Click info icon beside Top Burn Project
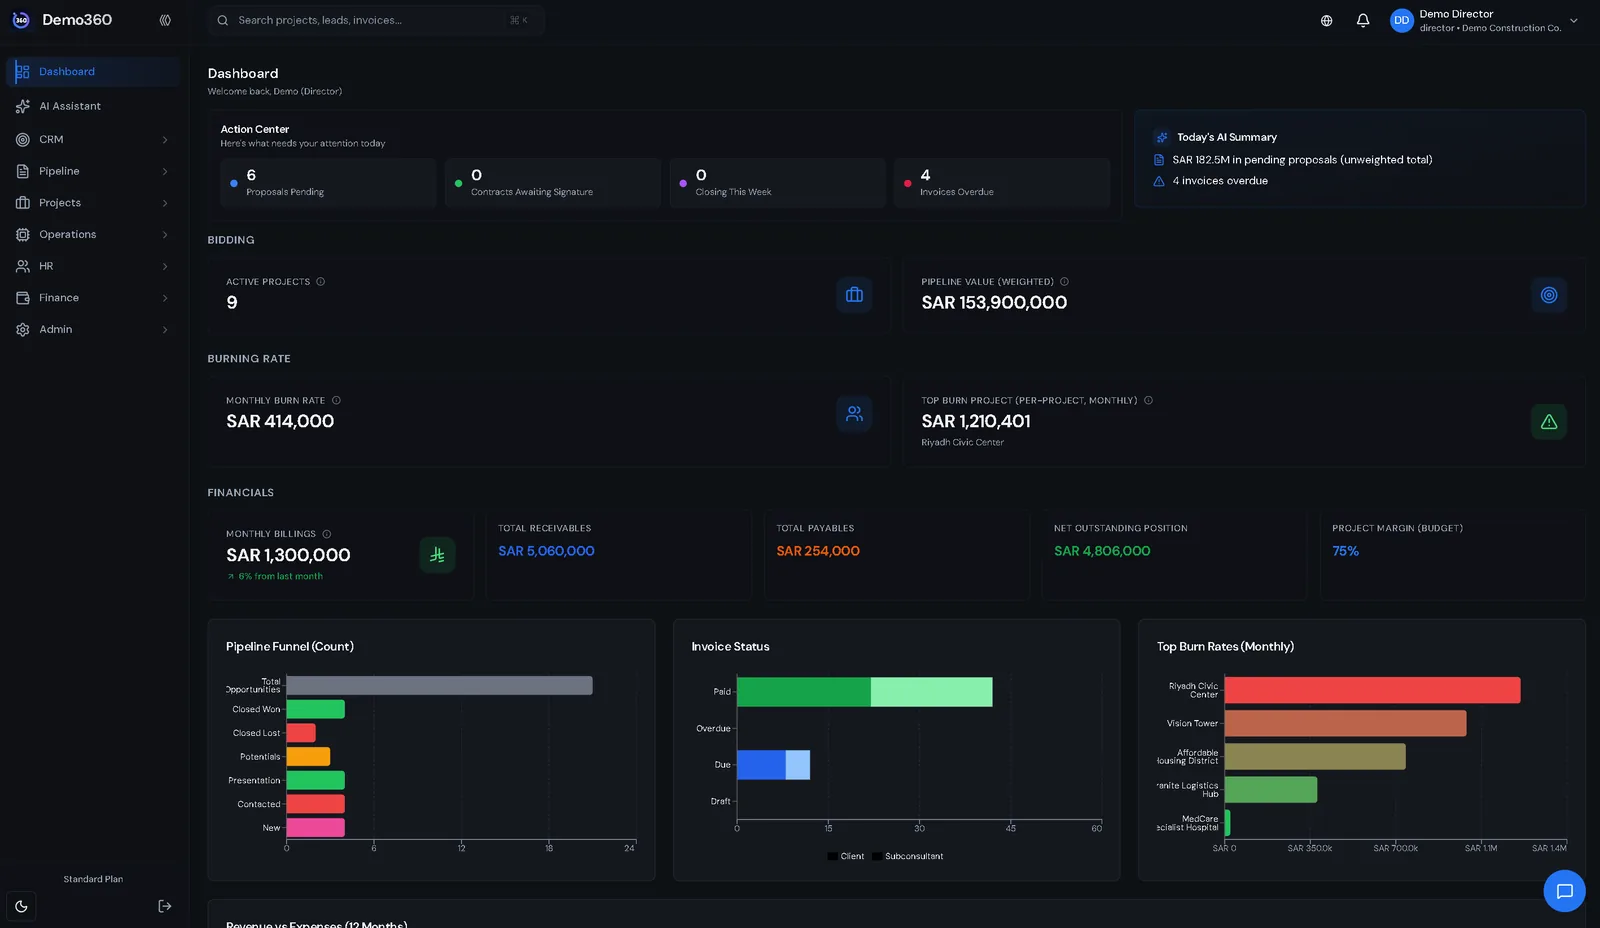The image size is (1600, 928). pos(1148,401)
